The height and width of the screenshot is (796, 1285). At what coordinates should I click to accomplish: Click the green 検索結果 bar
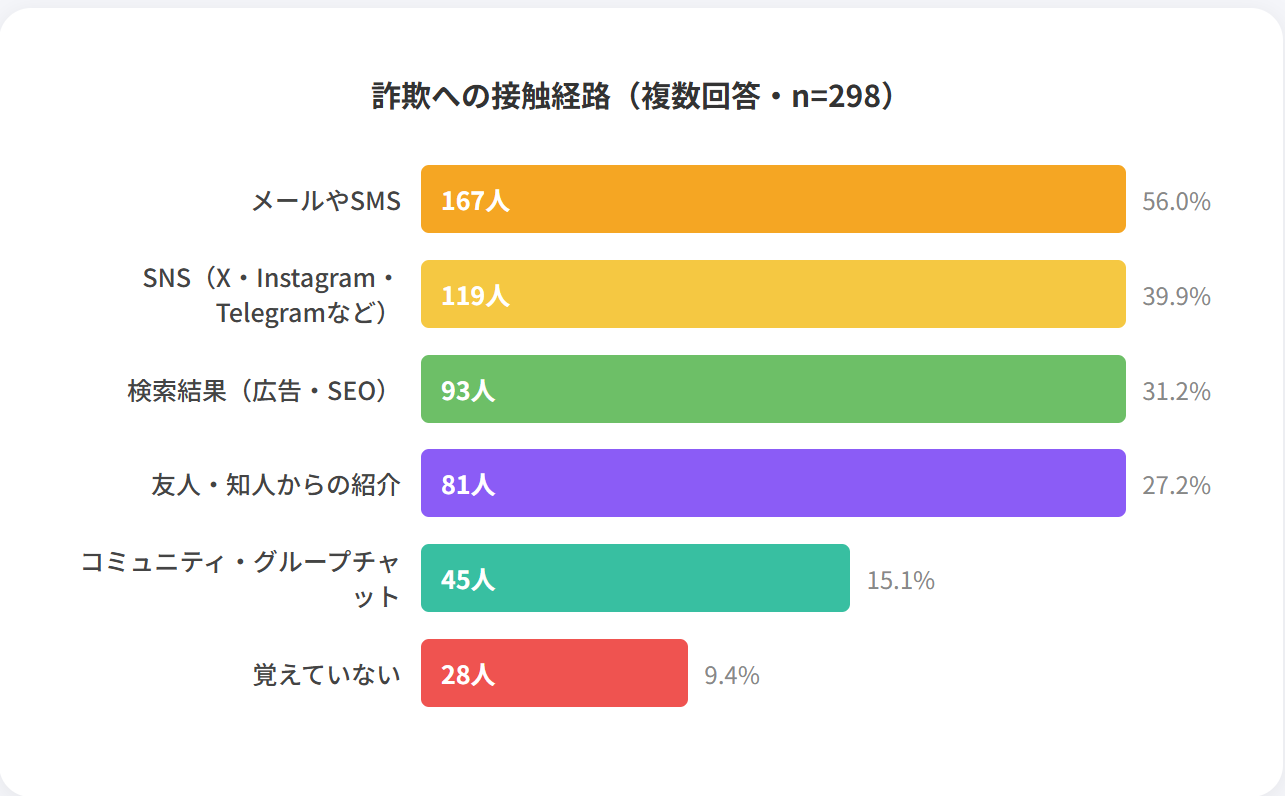point(773,389)
